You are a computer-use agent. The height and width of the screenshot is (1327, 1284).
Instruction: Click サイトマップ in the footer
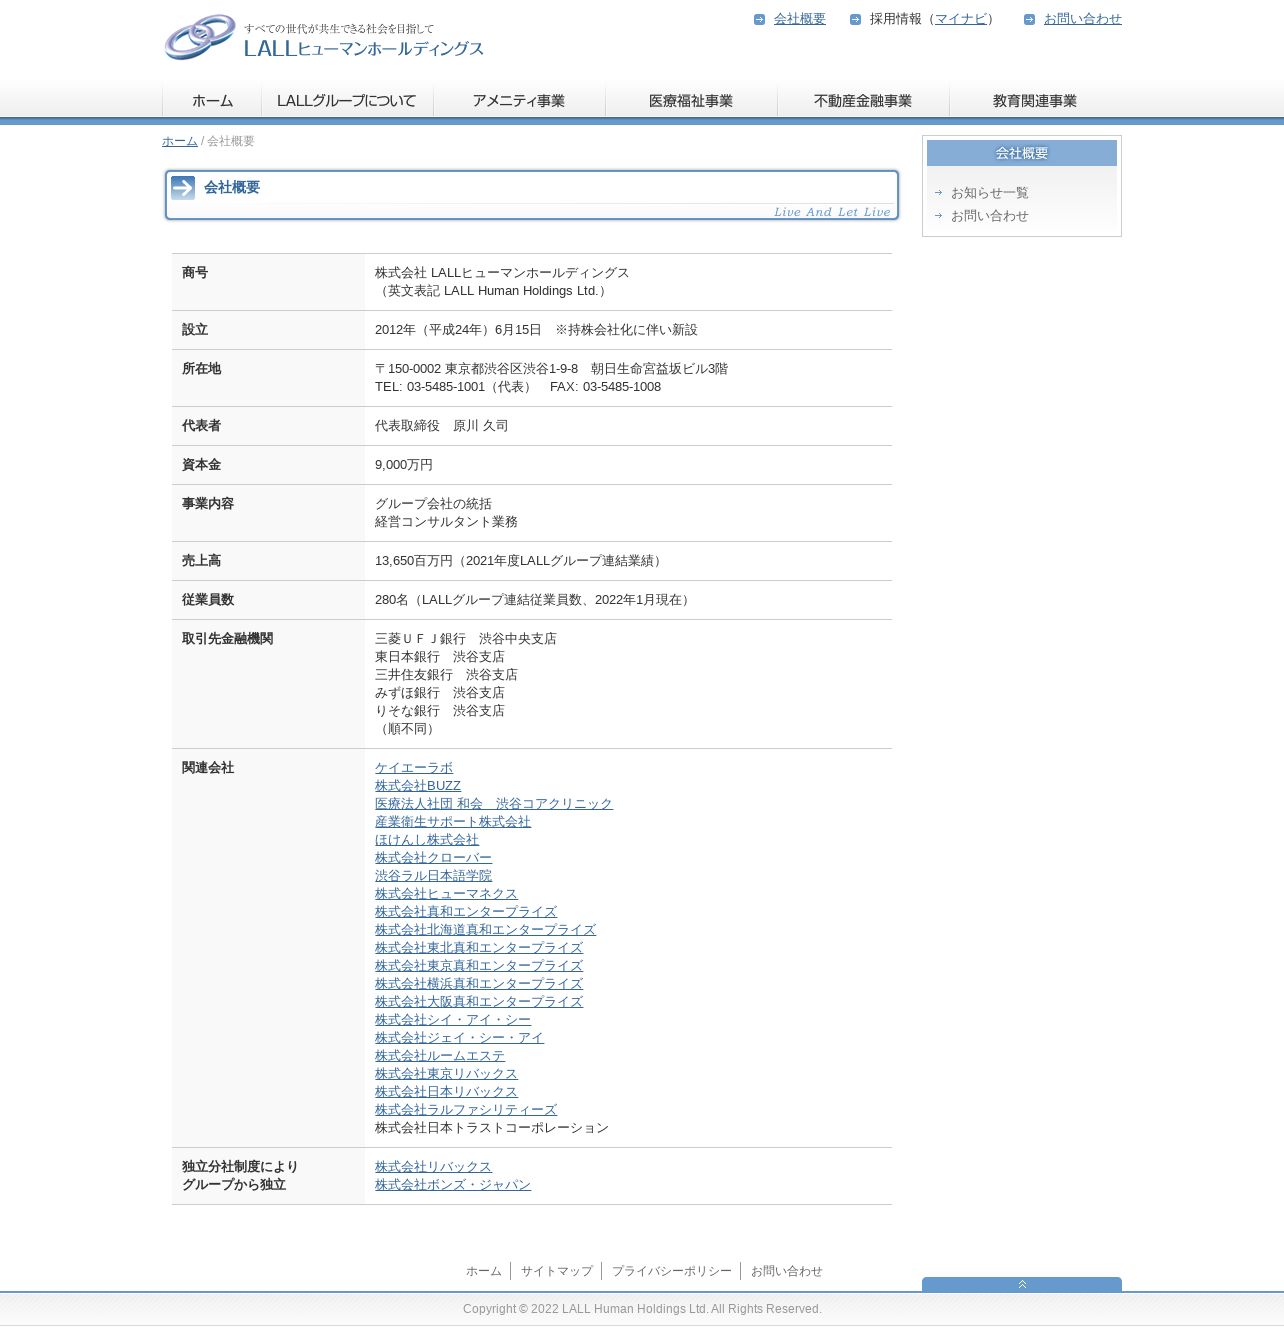click(557, 1271)
